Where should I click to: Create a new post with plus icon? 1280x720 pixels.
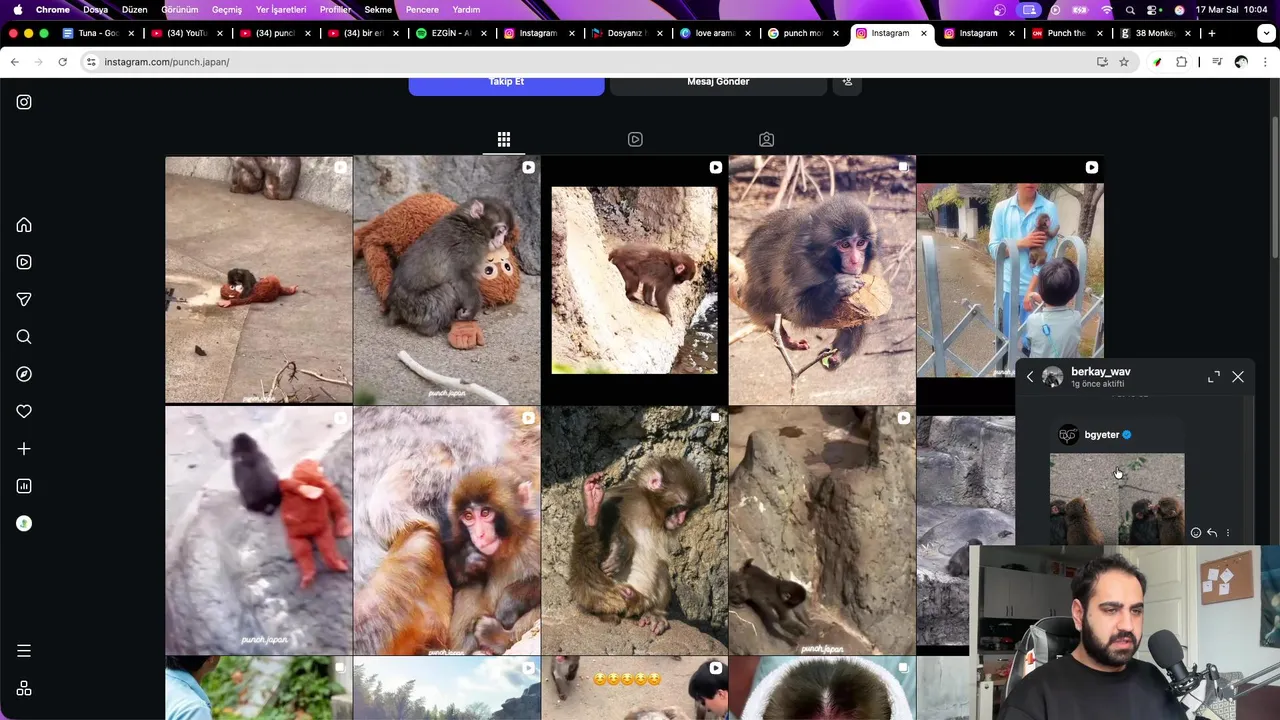coord(24,449)
